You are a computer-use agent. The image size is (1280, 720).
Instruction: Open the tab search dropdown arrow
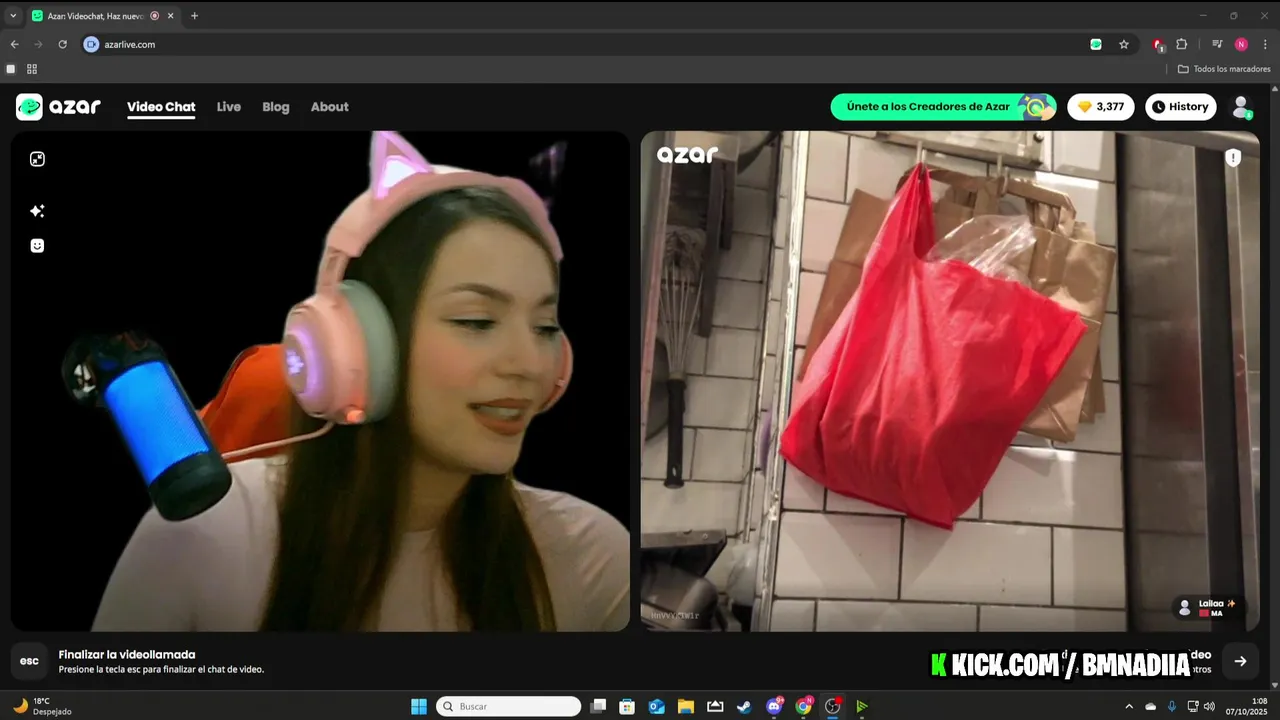pyautogui.click(x=13, y=16)
